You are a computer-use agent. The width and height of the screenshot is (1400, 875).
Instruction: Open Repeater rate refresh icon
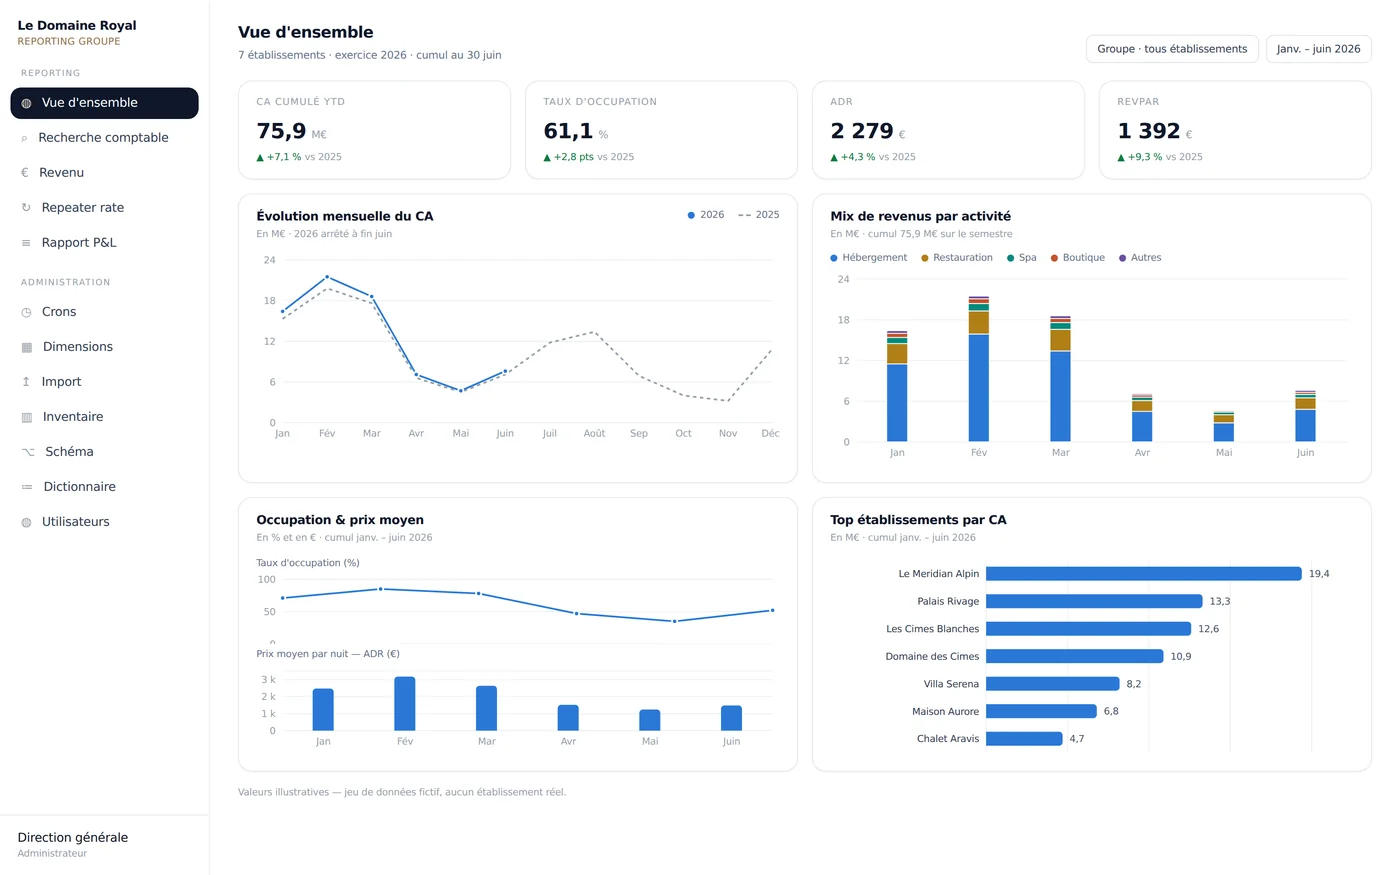[x=26, y=208]
